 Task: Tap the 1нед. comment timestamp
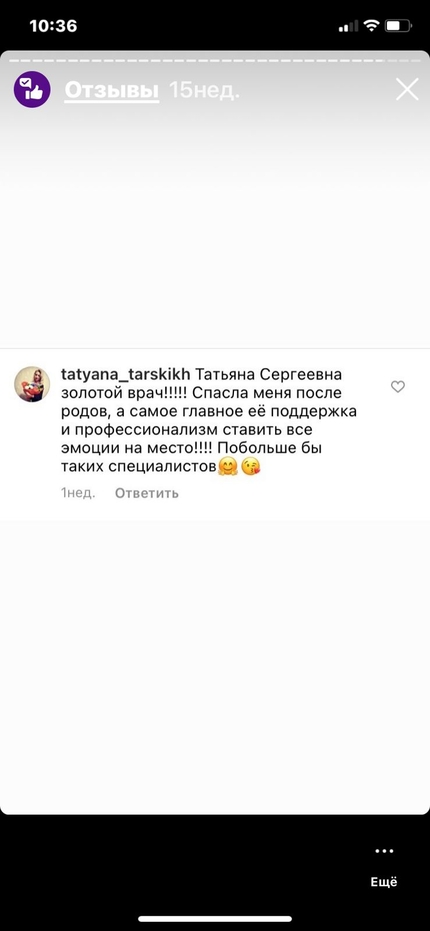pos(78,493)
